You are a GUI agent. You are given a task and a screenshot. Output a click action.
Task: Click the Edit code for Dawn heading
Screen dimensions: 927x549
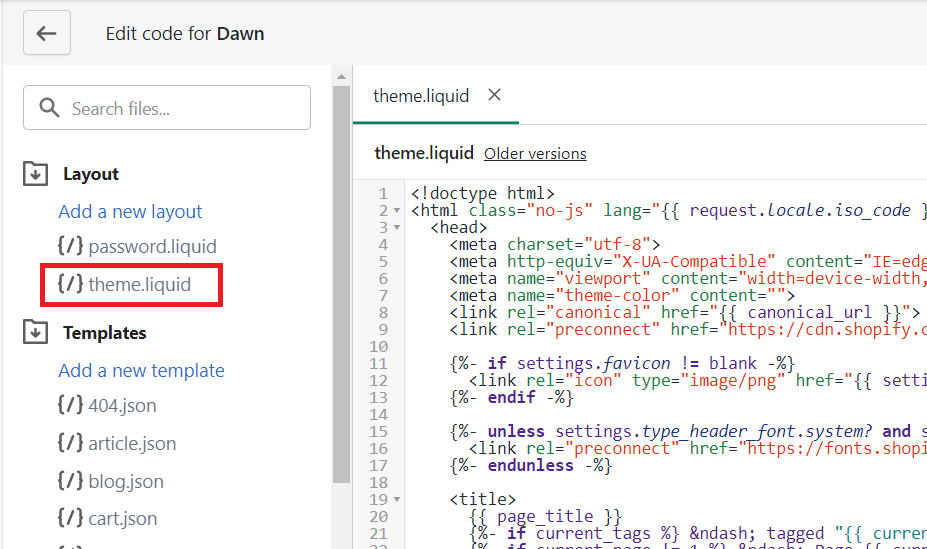[185, 34]
